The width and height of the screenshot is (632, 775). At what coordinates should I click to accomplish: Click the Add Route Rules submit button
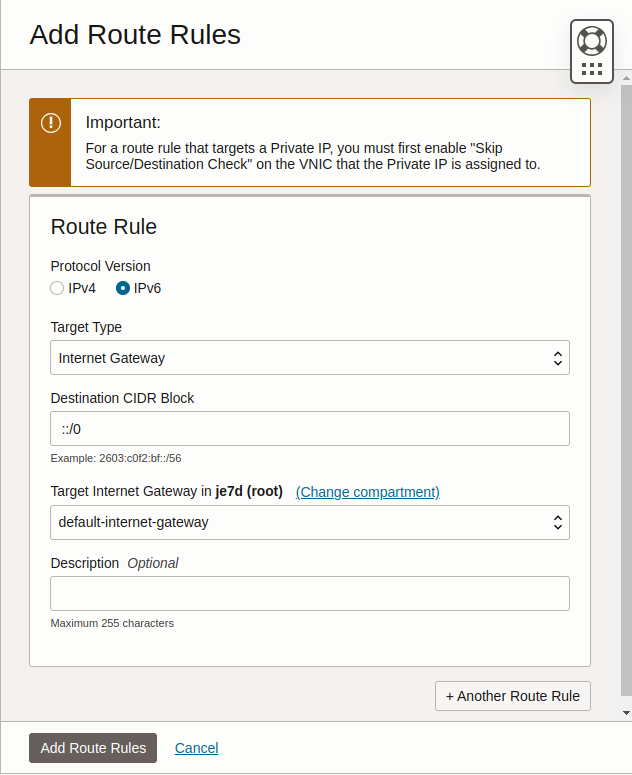click(x=93, y=748)
